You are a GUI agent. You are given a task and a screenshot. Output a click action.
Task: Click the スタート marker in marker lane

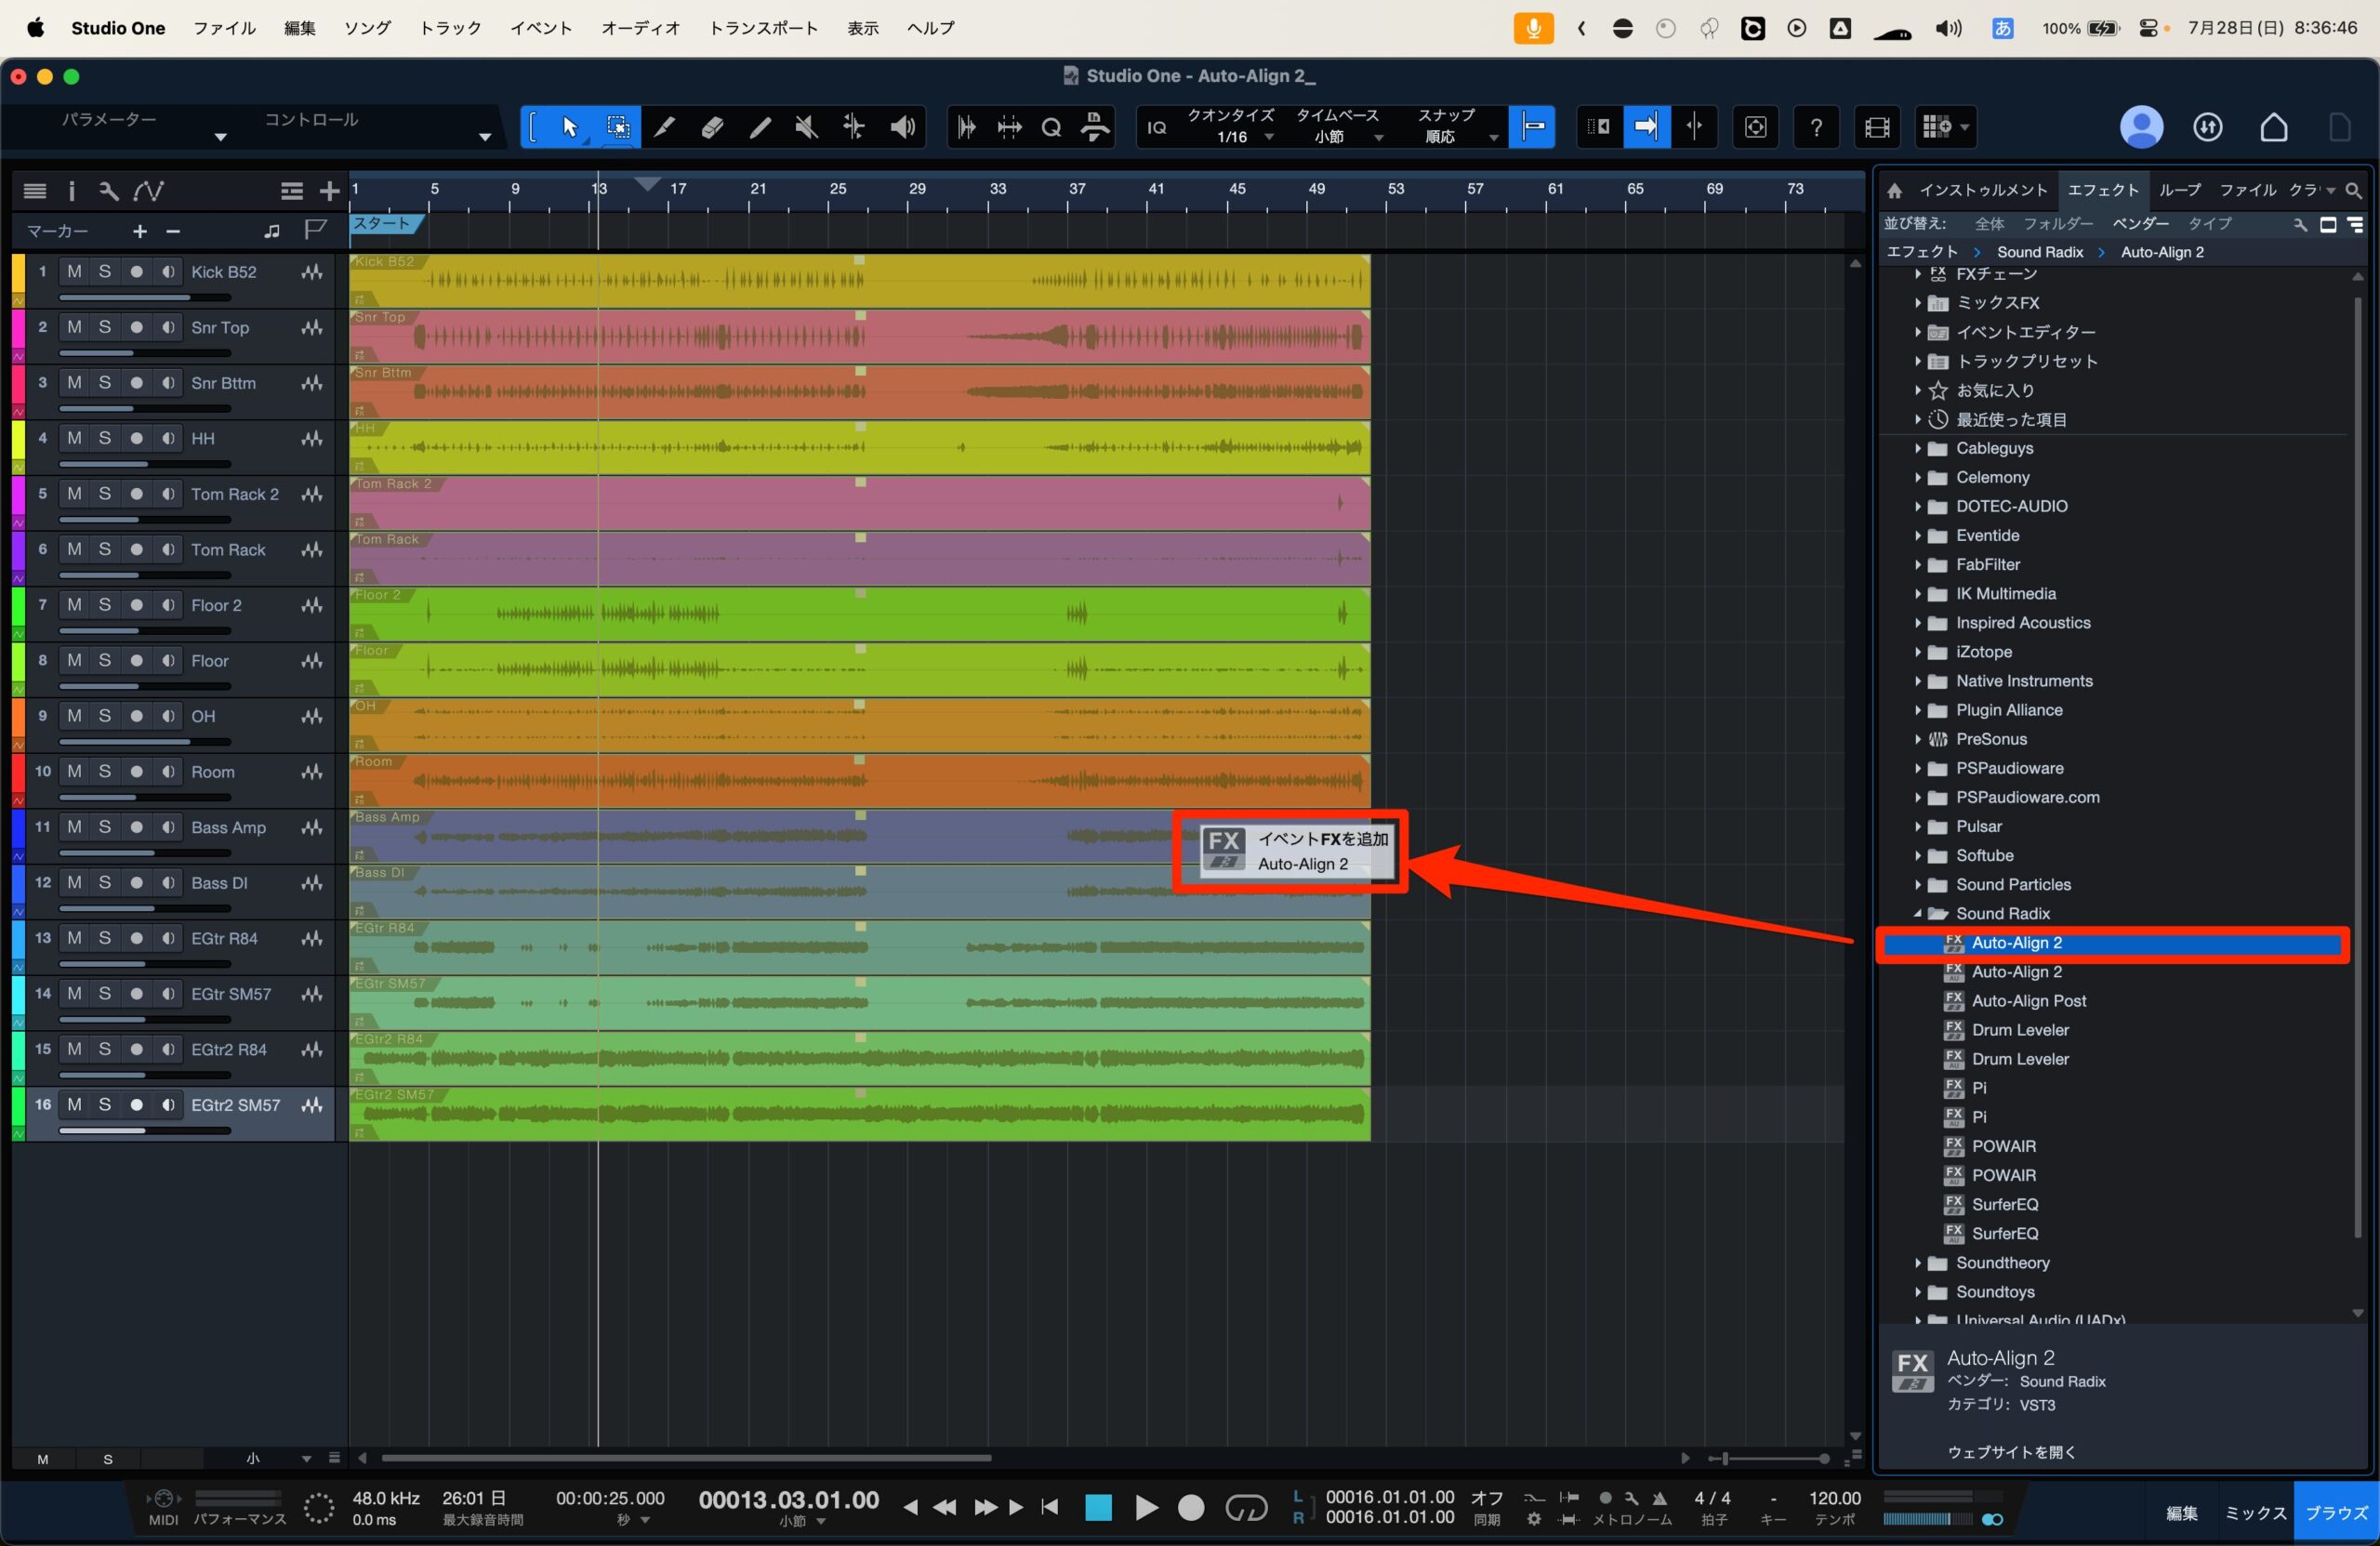tap(386, 223)
